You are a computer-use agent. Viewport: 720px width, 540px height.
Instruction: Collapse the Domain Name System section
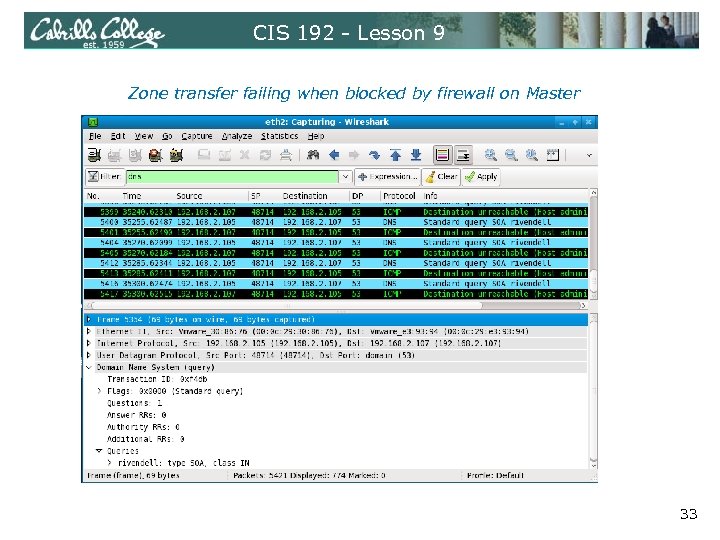coord(89,367)
